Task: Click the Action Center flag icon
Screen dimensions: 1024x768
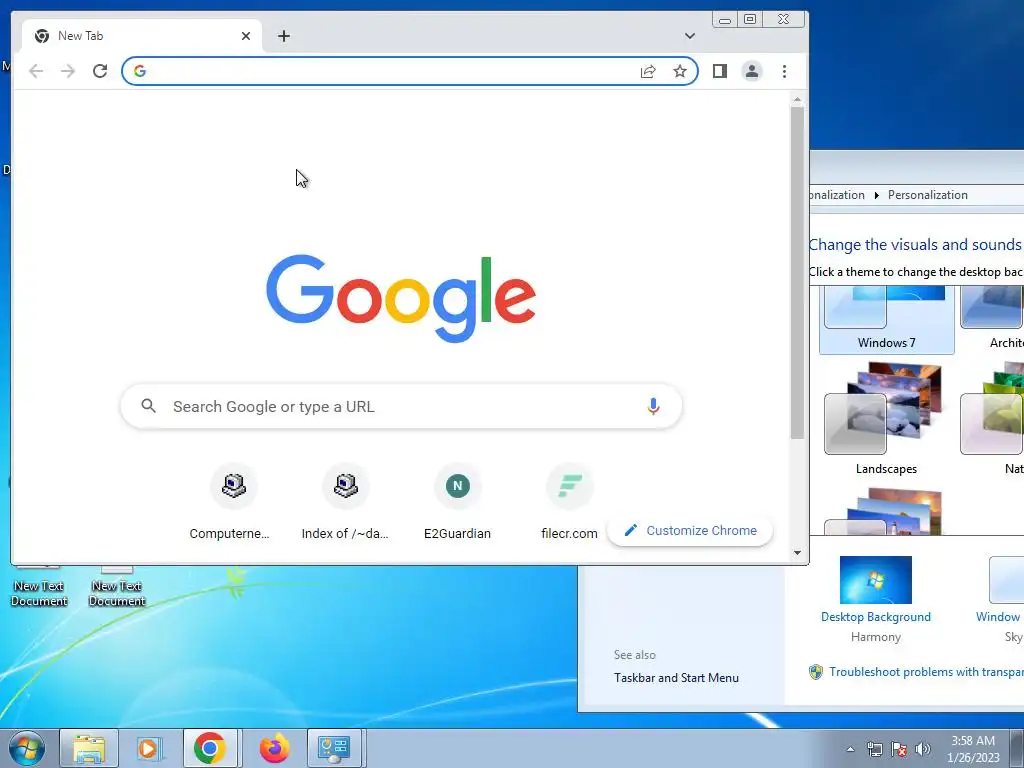Action: click(899, 749)
